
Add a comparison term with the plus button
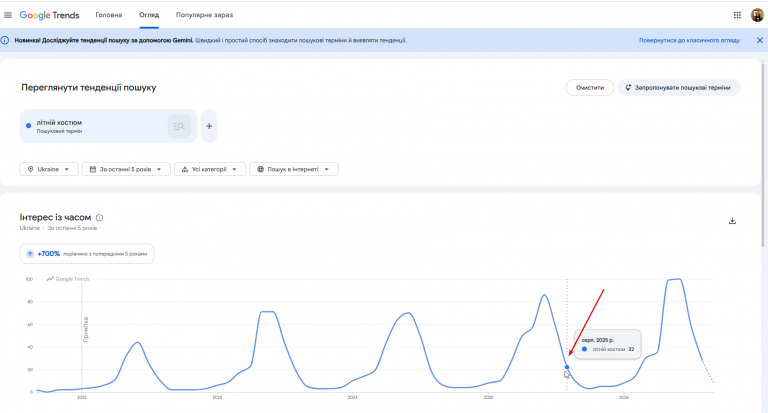click(209, 126)
